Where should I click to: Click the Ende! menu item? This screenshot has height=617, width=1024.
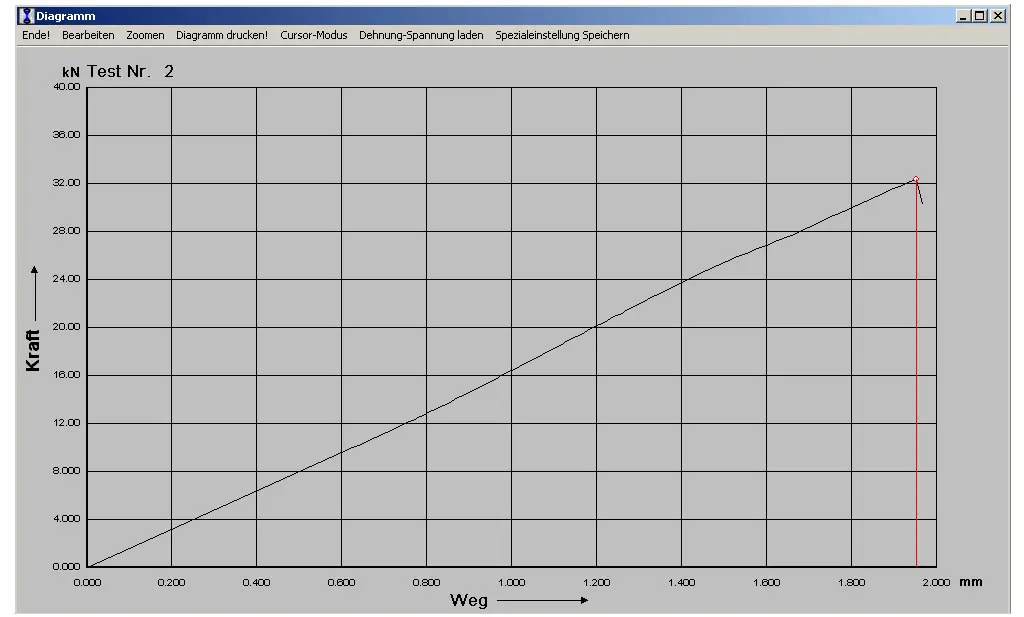click(36, 35)
